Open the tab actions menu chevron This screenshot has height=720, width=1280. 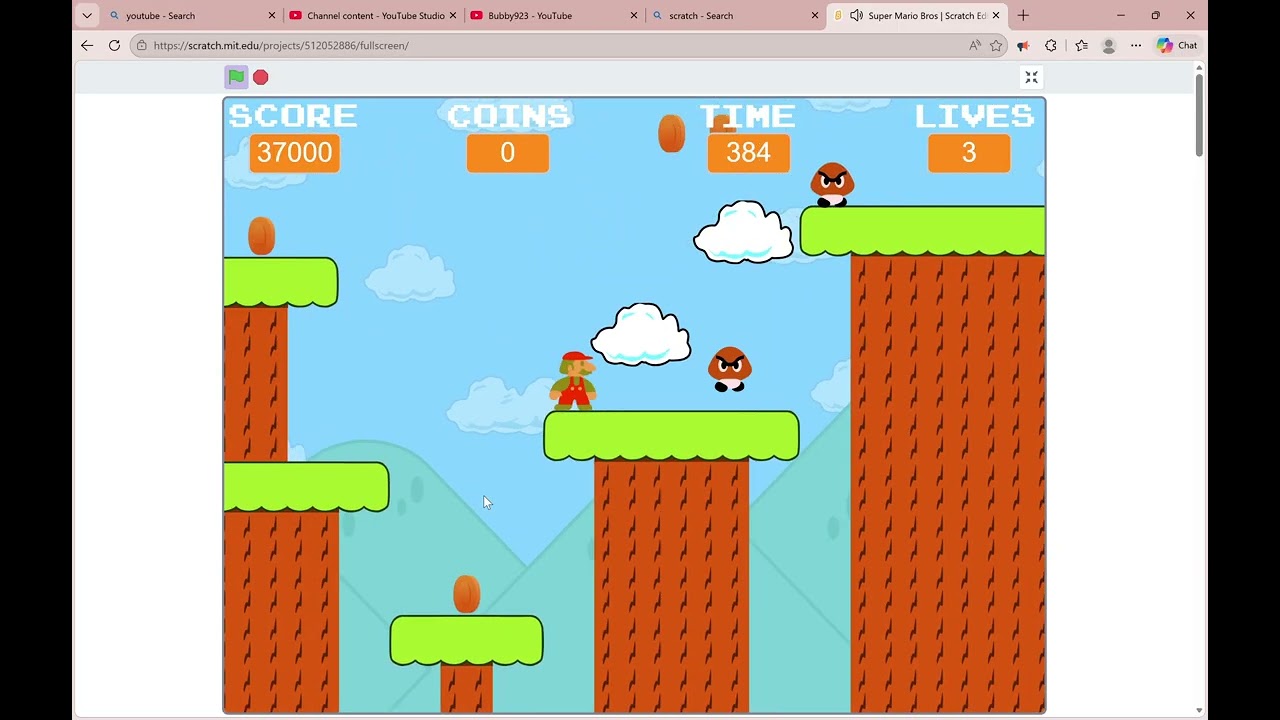[x=87, y=15]
